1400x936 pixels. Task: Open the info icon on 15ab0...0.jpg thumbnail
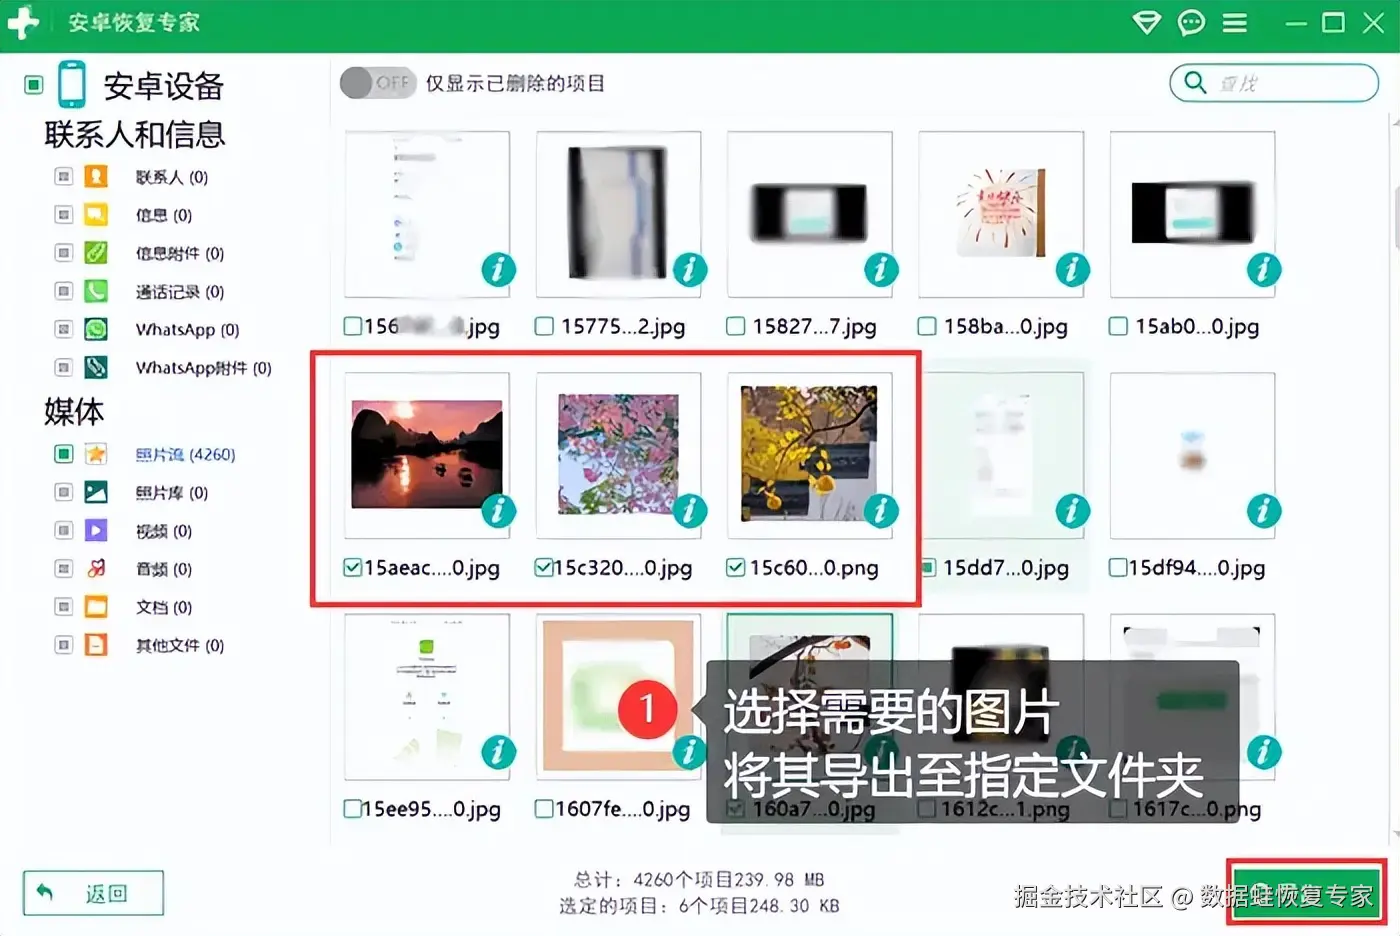[x=1263, y=269]
